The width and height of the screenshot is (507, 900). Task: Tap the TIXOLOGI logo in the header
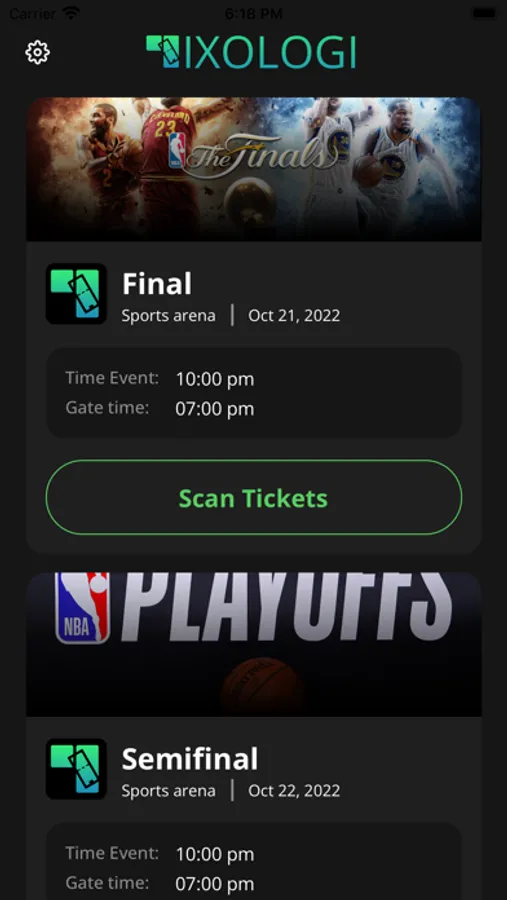click(251, 52)
